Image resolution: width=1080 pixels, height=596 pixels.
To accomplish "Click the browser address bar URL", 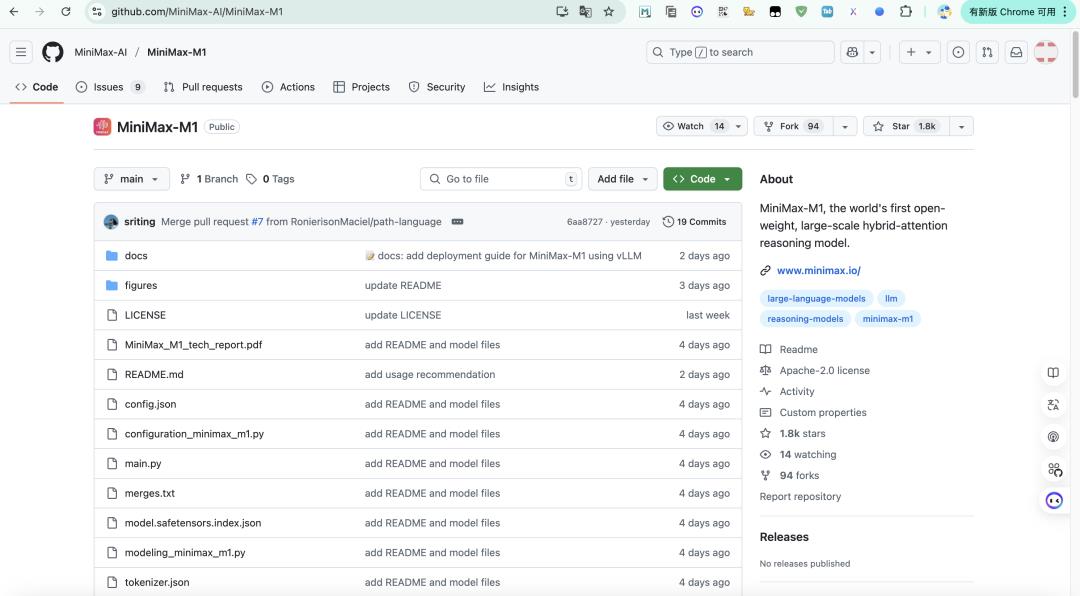I will pyautogui.click(x=197, y=12).
